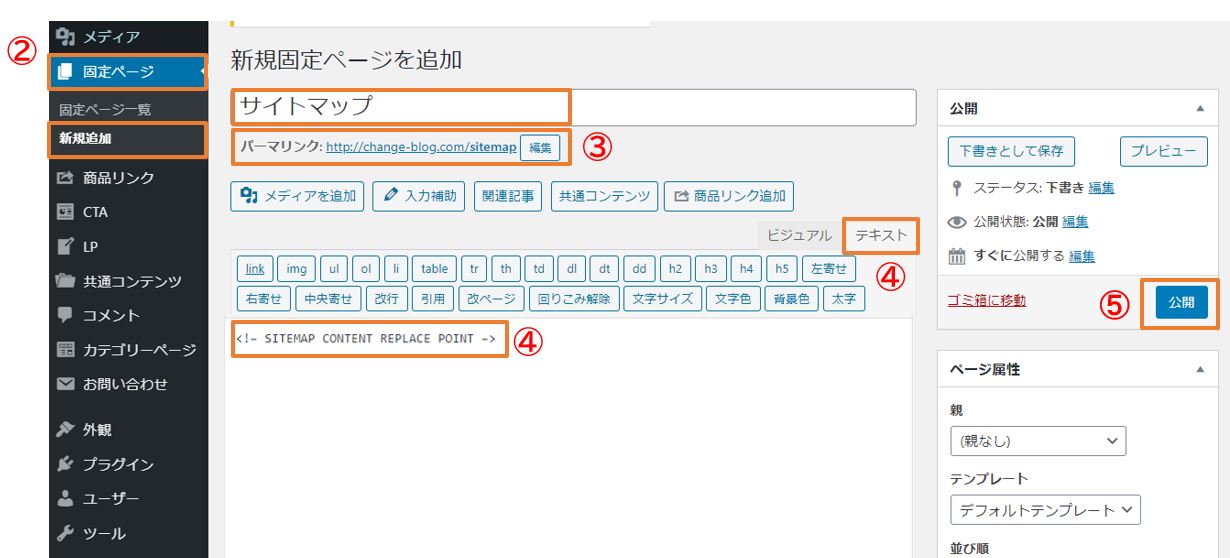
Task: Click the LP pencil icon
Action: click(66, 246)
